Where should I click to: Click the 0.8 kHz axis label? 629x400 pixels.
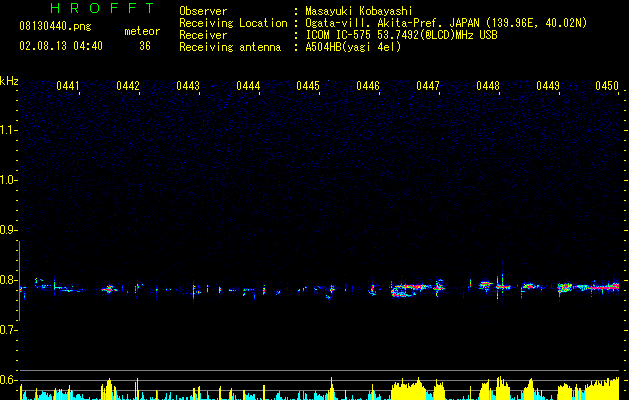(x=8, y=280)
